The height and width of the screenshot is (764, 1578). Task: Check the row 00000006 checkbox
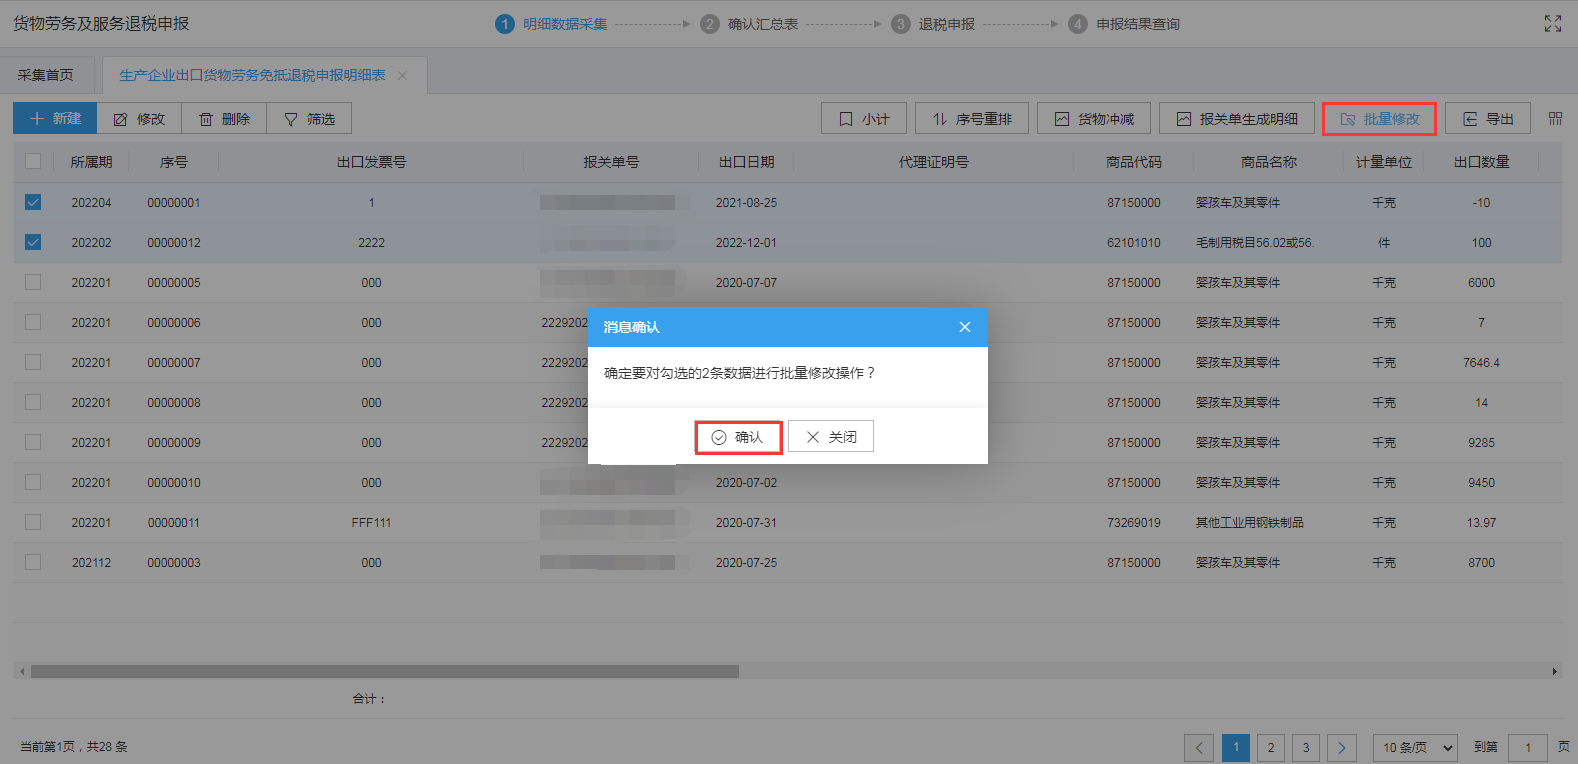[33, 322]
